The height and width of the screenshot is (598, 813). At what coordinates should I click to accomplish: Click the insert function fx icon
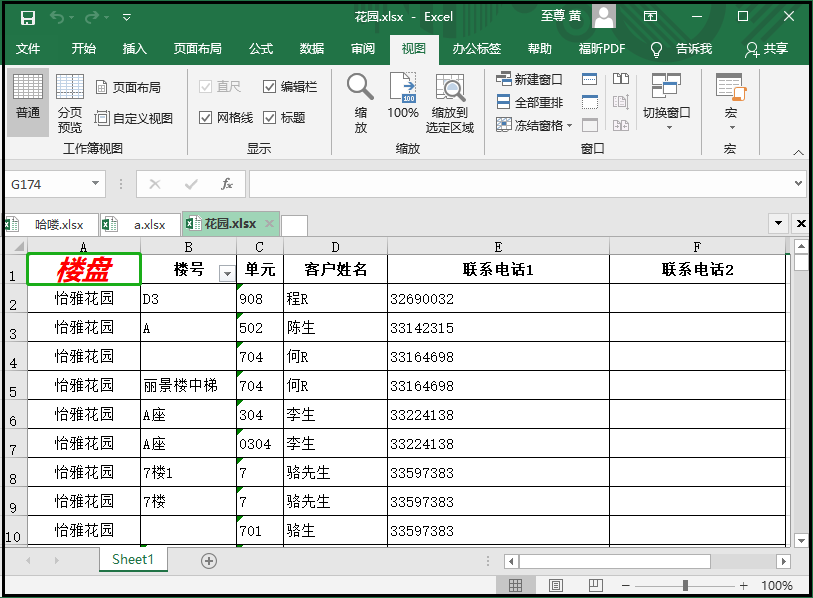pos(227,184)
